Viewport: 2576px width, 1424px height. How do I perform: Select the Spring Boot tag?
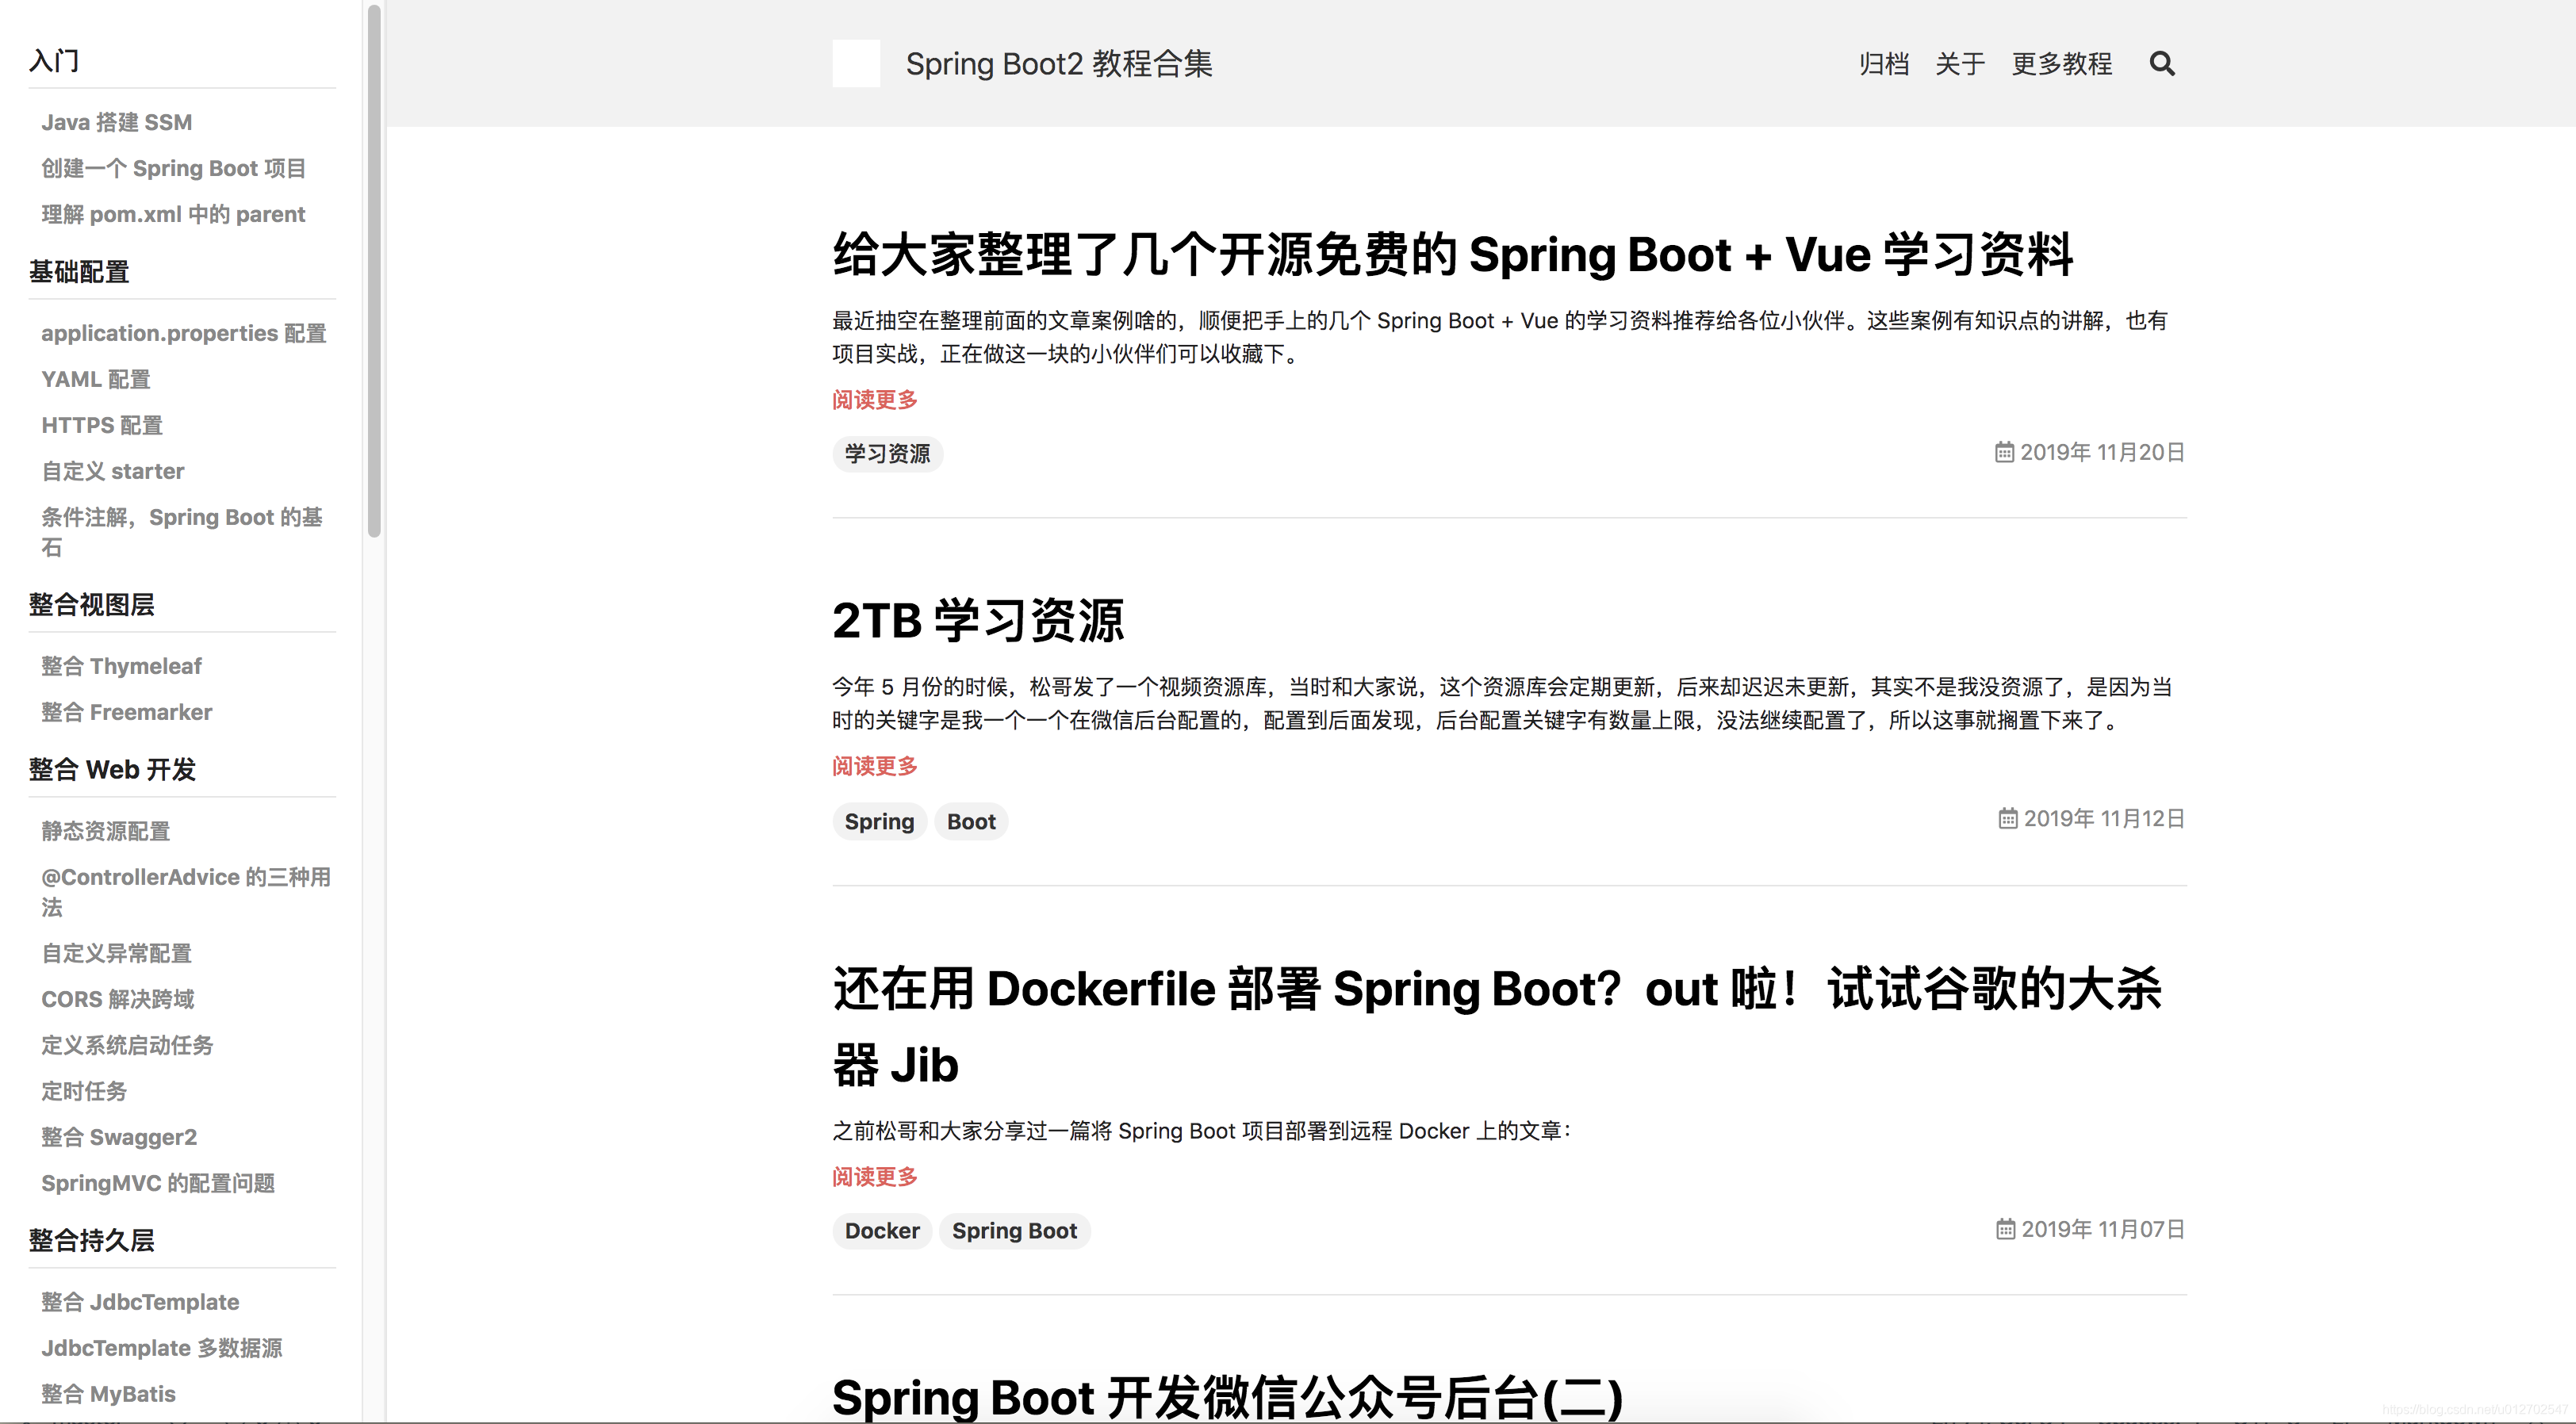[x=1014, y=1231]
